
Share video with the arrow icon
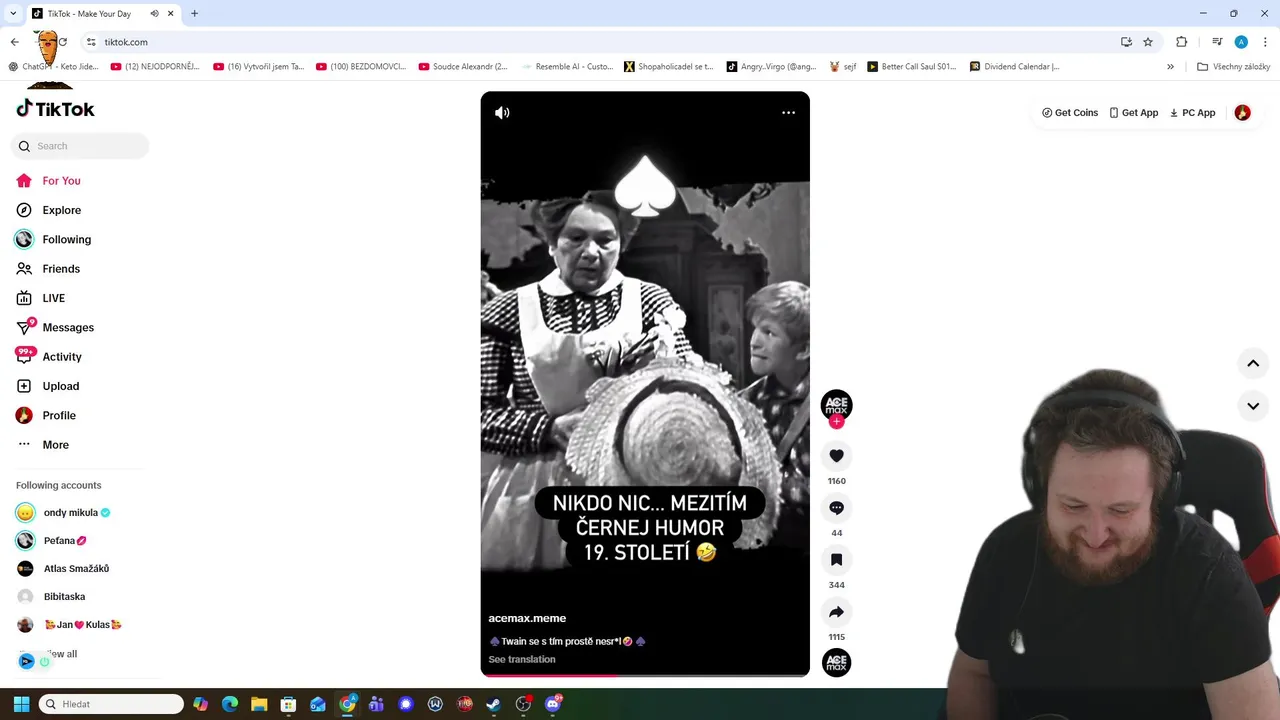point(837,612)
